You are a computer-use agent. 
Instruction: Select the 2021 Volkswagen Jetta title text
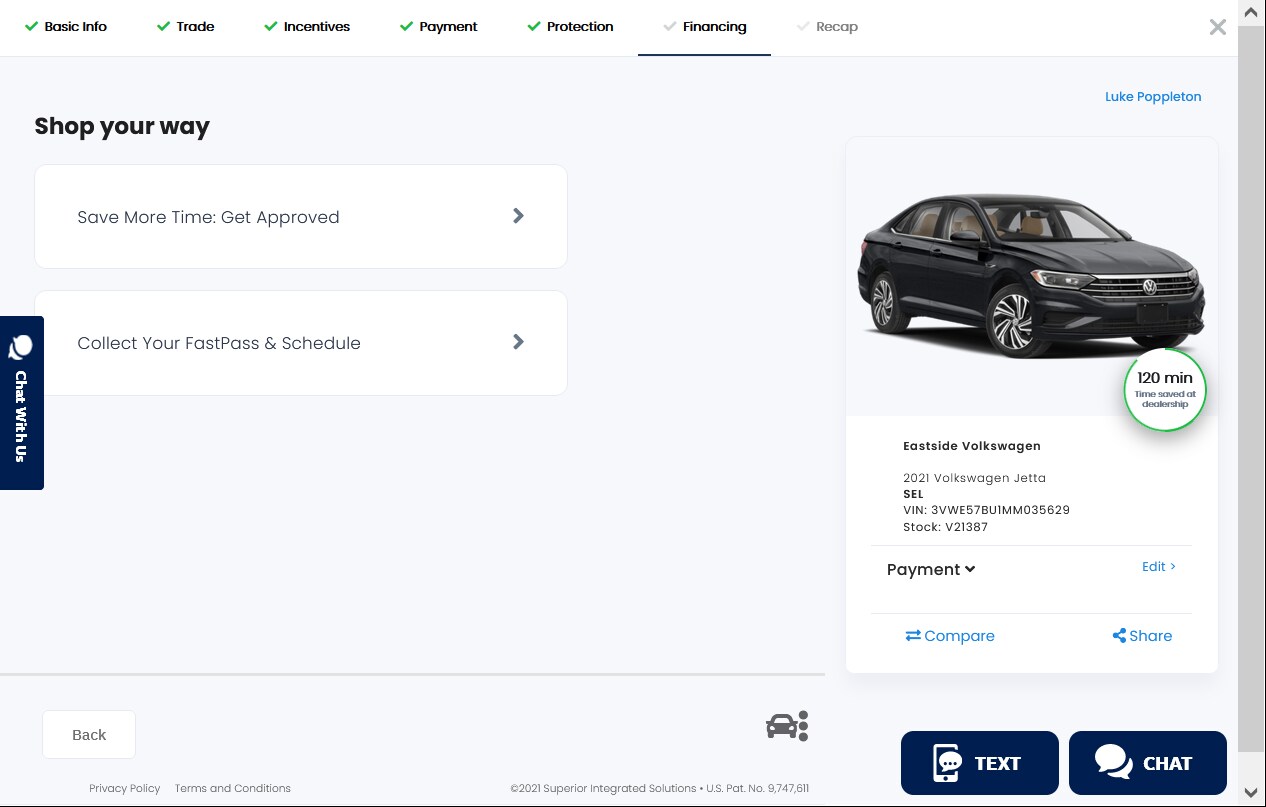click(x=974, y=478)
